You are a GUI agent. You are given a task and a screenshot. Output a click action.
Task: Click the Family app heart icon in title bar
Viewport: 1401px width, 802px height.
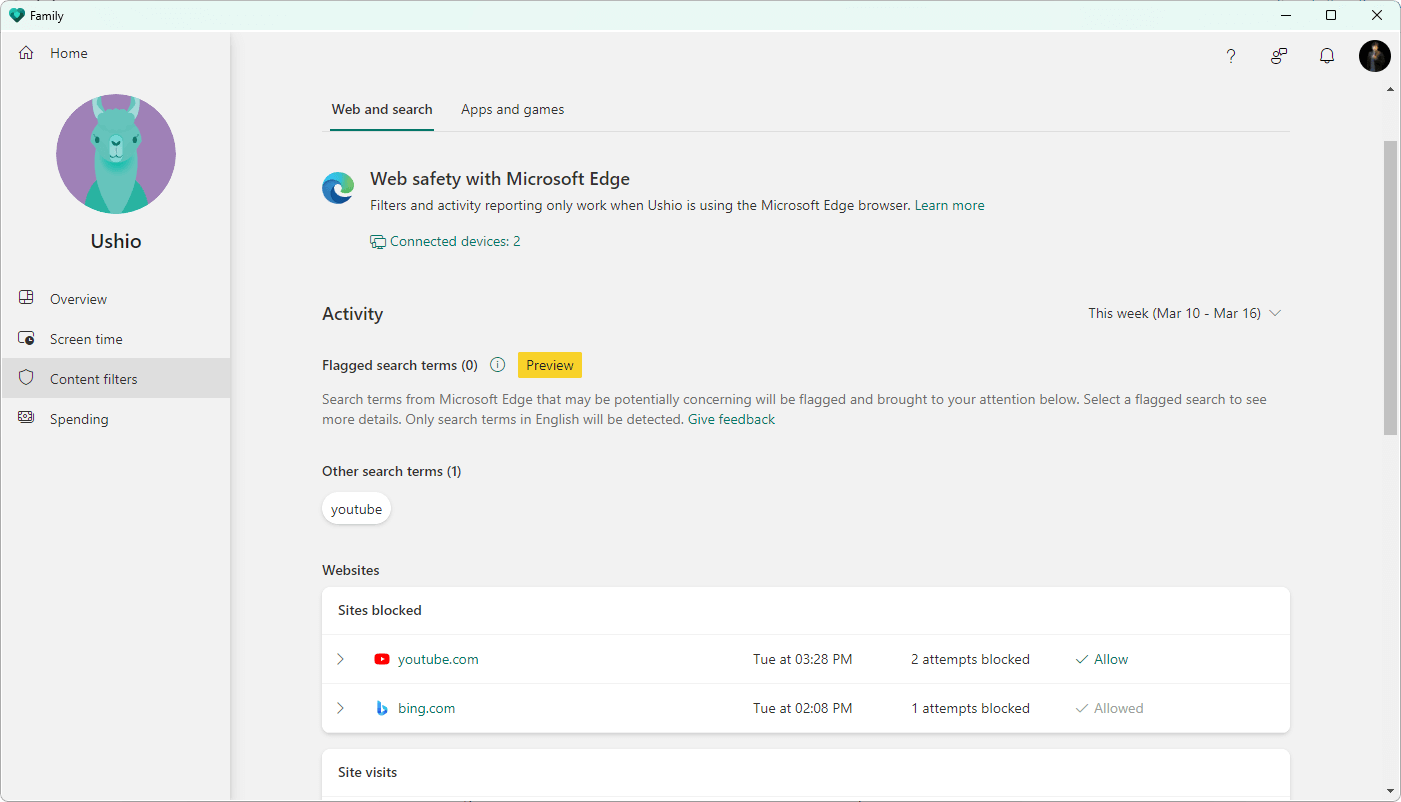[16, 15]
